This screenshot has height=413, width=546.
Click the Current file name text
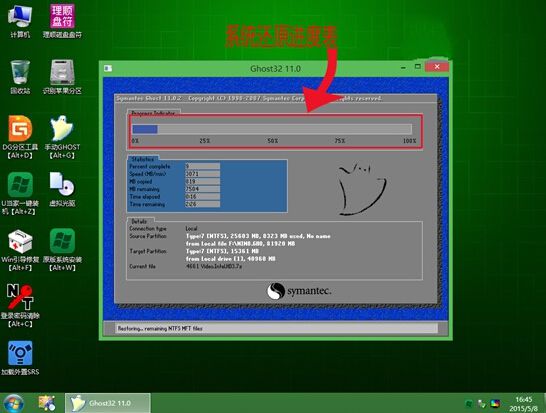coord(213,266)
